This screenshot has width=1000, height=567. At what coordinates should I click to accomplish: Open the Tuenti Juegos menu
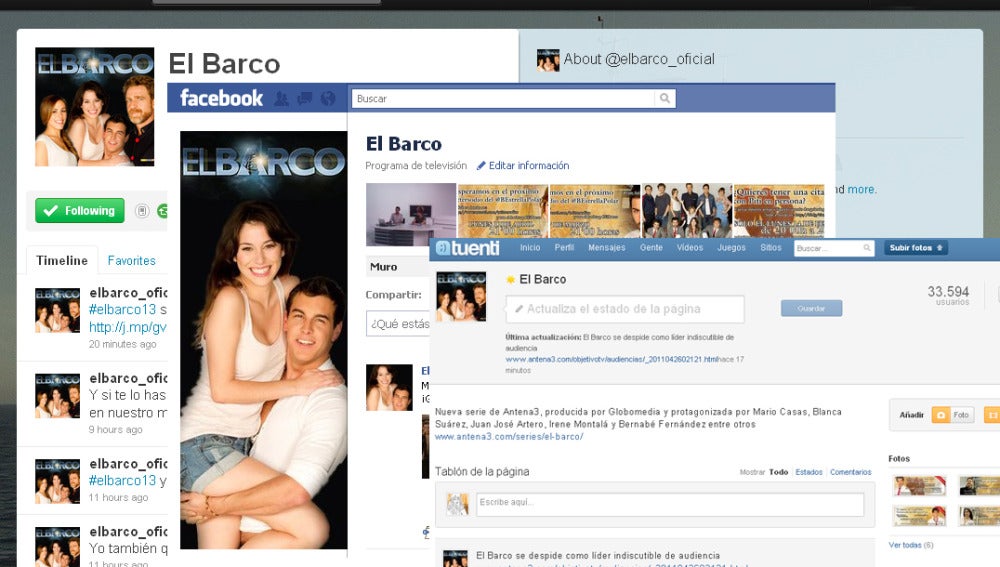click(x=731, y=247)
